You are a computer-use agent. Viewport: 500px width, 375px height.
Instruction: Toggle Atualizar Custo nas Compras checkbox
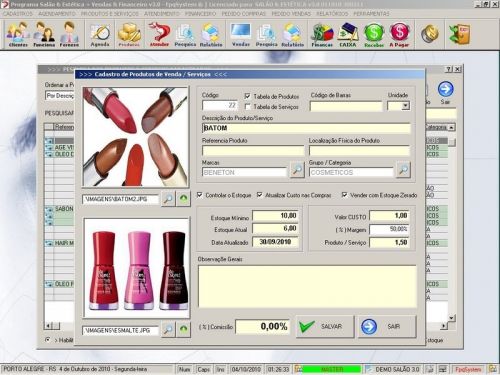click(259, 195)
